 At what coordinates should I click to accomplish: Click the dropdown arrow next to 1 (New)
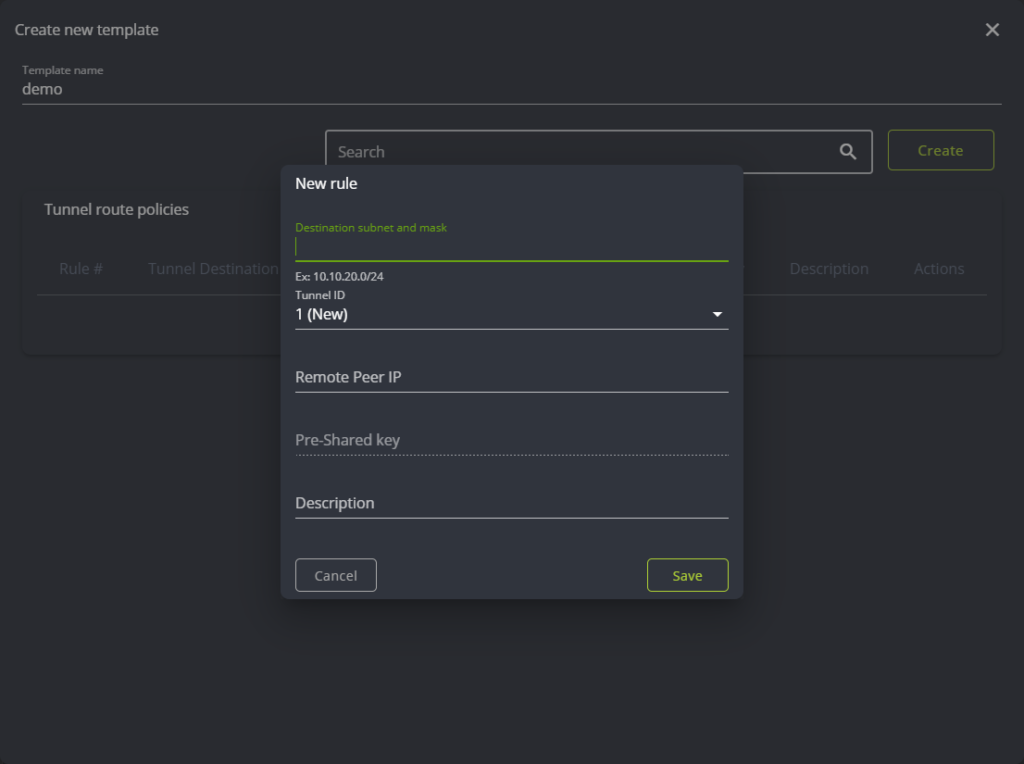tap(717, 313)
